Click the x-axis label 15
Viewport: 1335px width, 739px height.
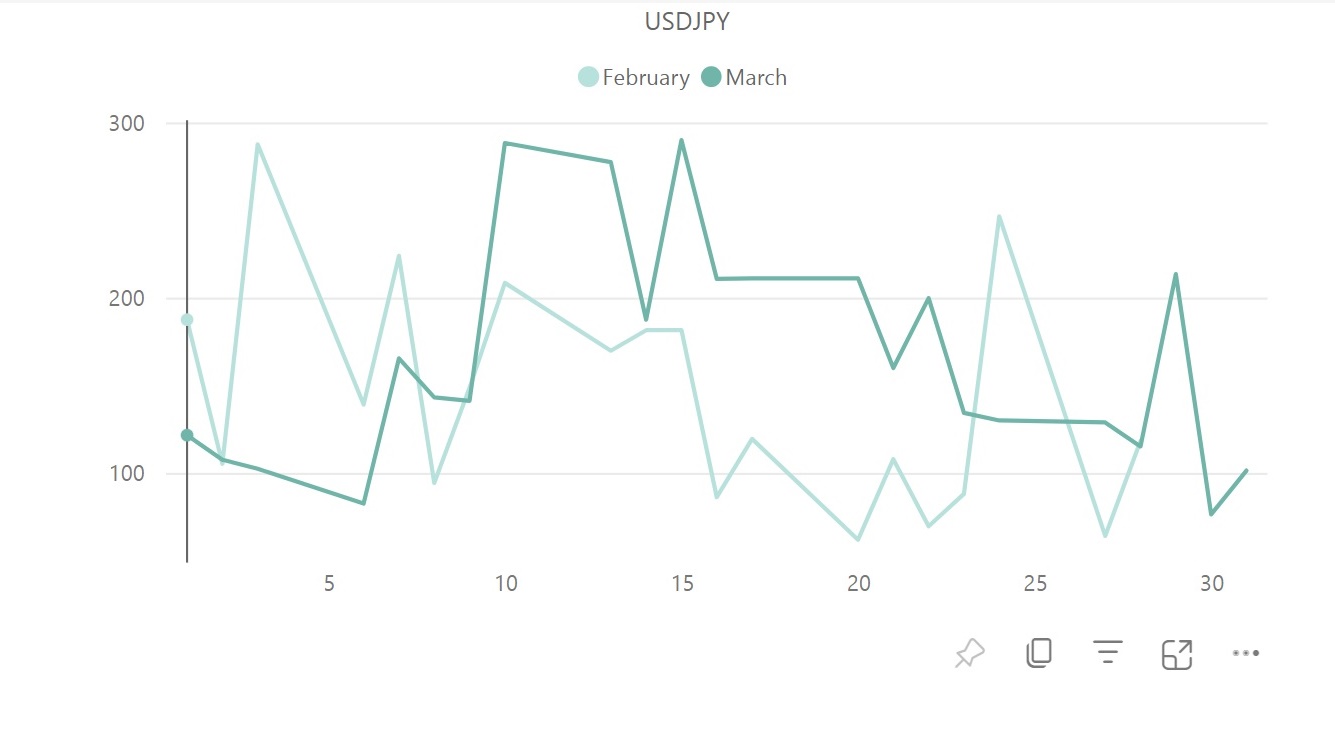coord(682,584)
